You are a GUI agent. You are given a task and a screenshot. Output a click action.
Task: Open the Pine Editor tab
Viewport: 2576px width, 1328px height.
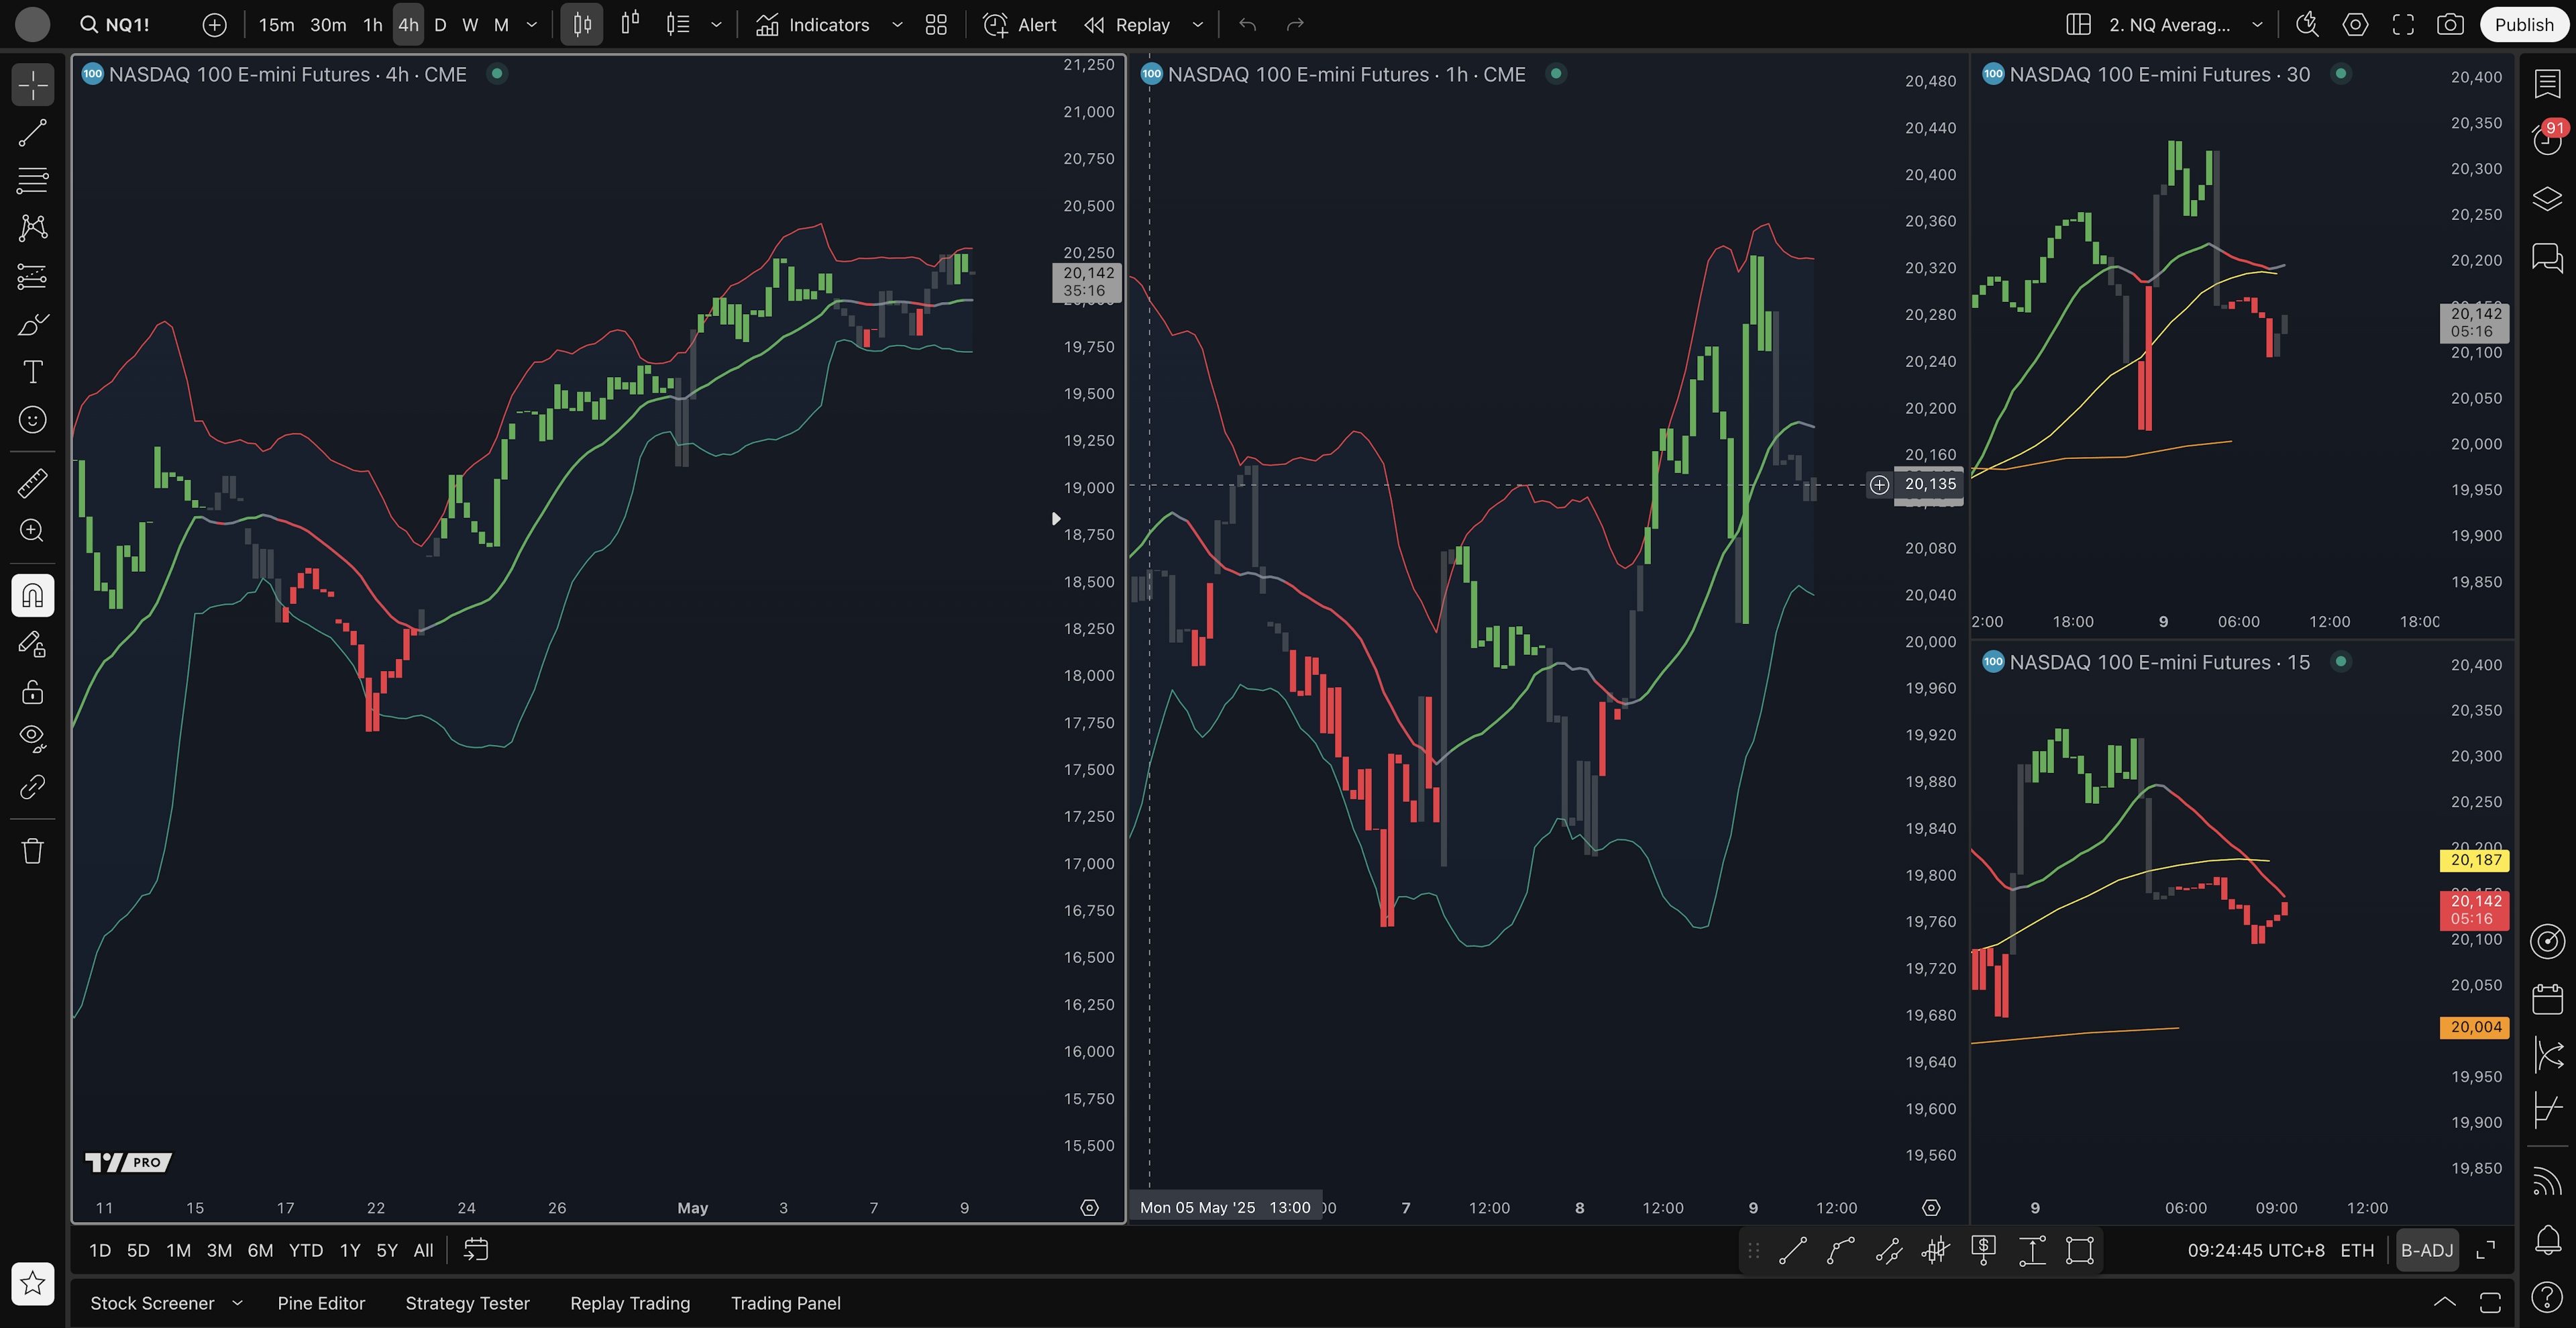pyautogui.click(x=321, y=1303)
